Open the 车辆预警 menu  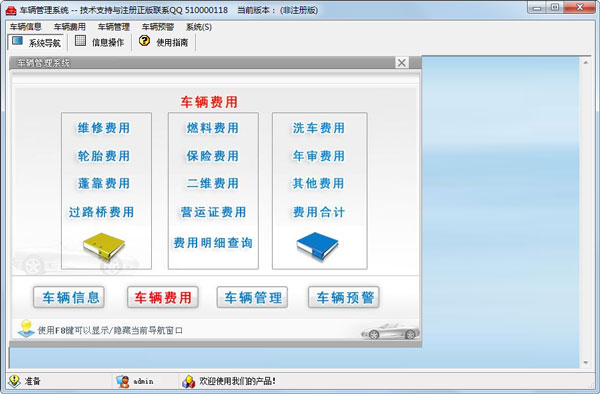pyautogui.click(x=158, y=27)
